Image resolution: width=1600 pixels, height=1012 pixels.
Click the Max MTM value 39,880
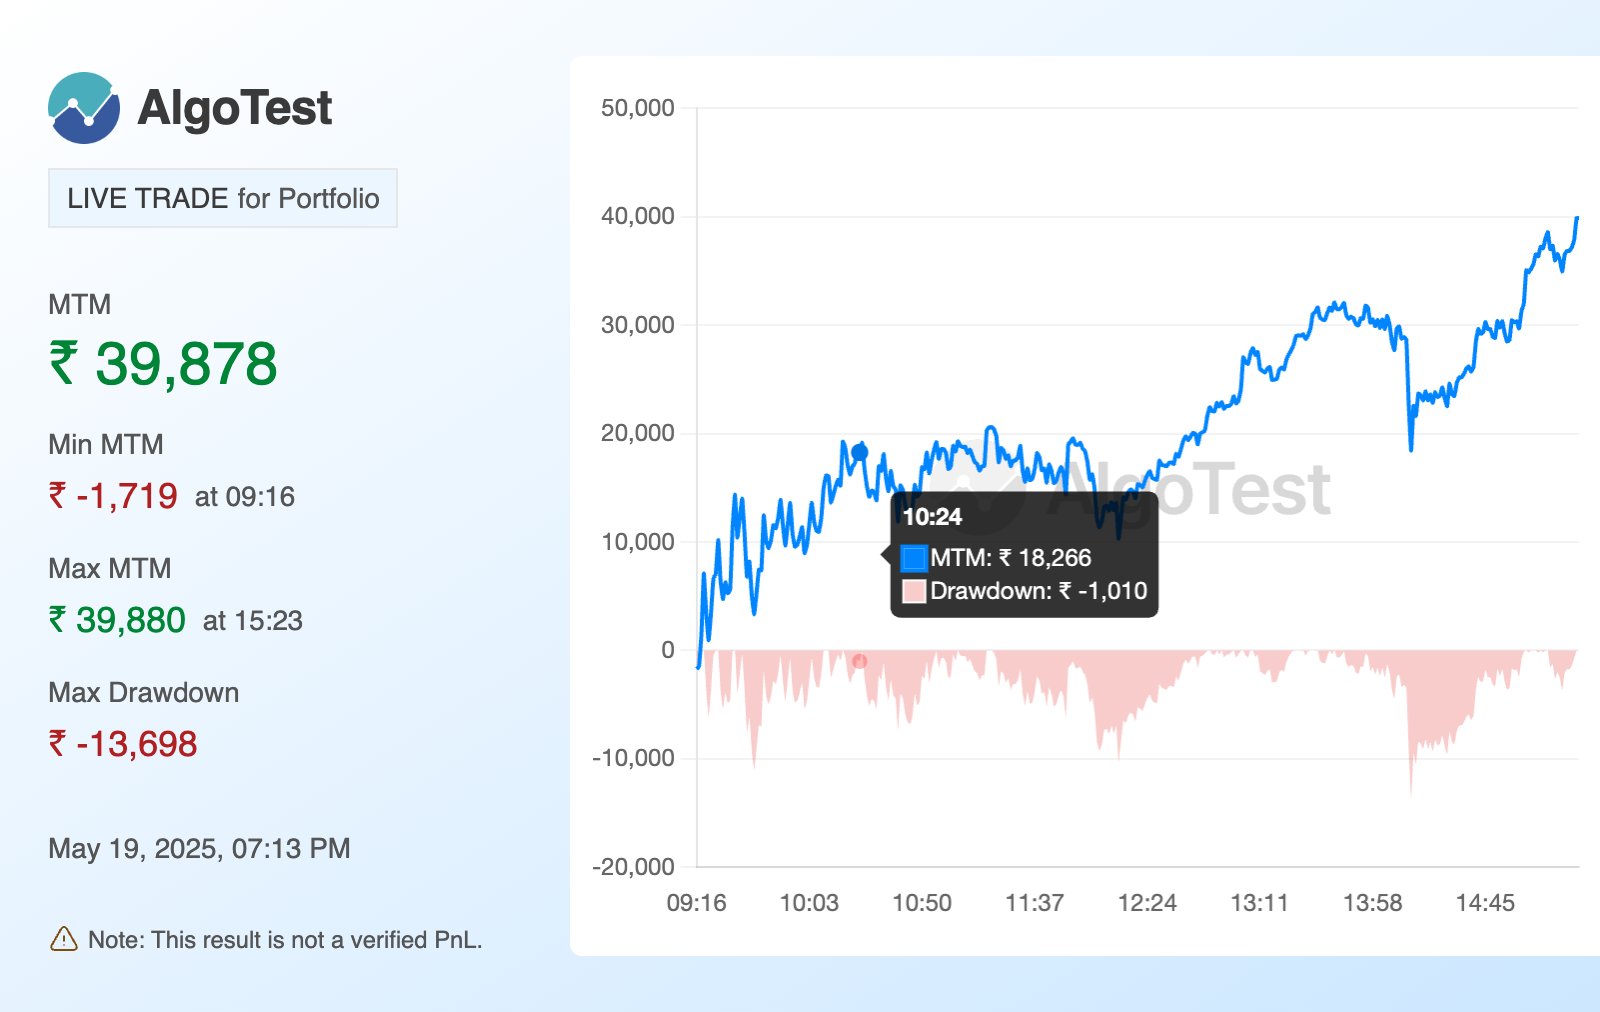117,620
